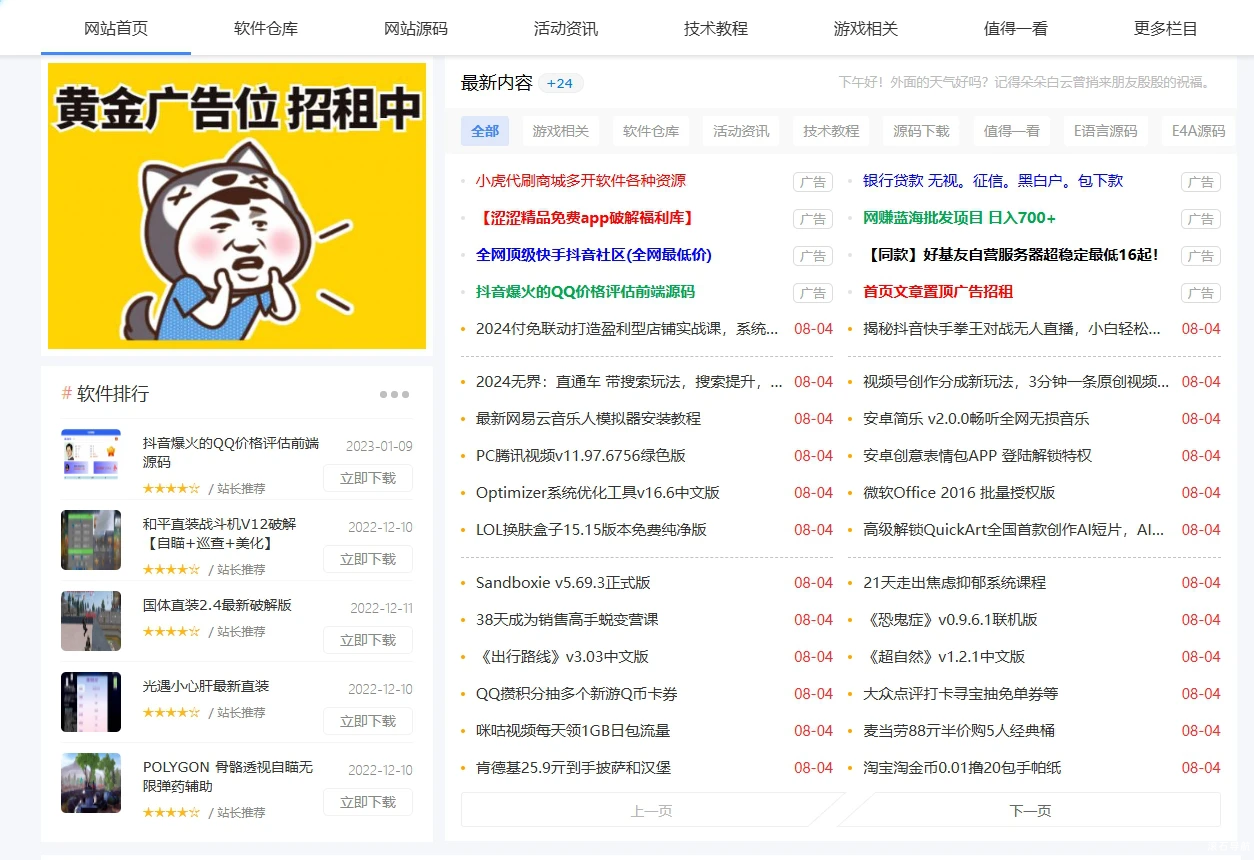The width and height of the screenshot is (1254, 860).
Task: Open the 更多栏目 menu
Action: 1165,29
